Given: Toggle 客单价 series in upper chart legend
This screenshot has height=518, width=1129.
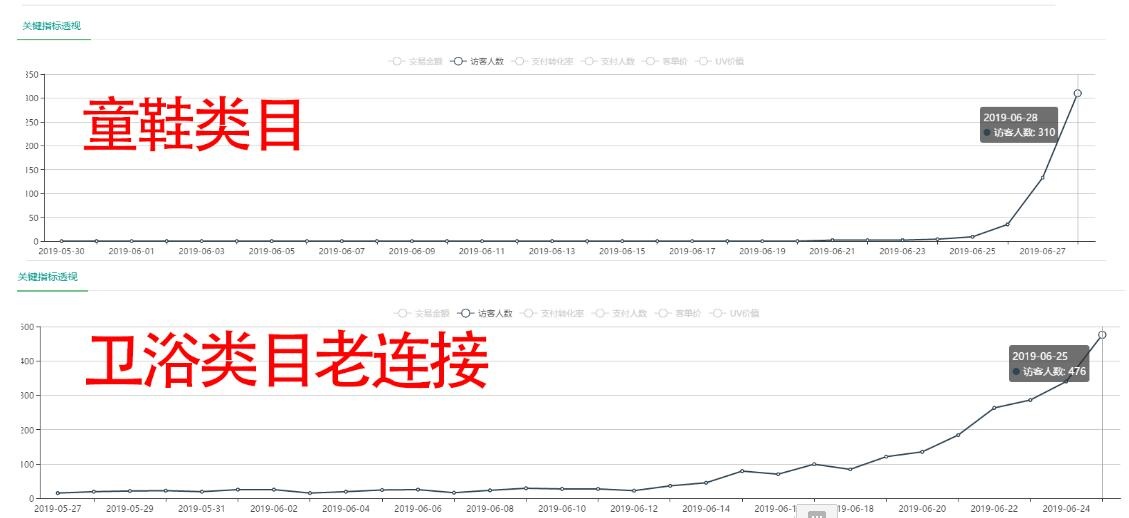Looking at the screenshot, I should (x=665, y=61).
